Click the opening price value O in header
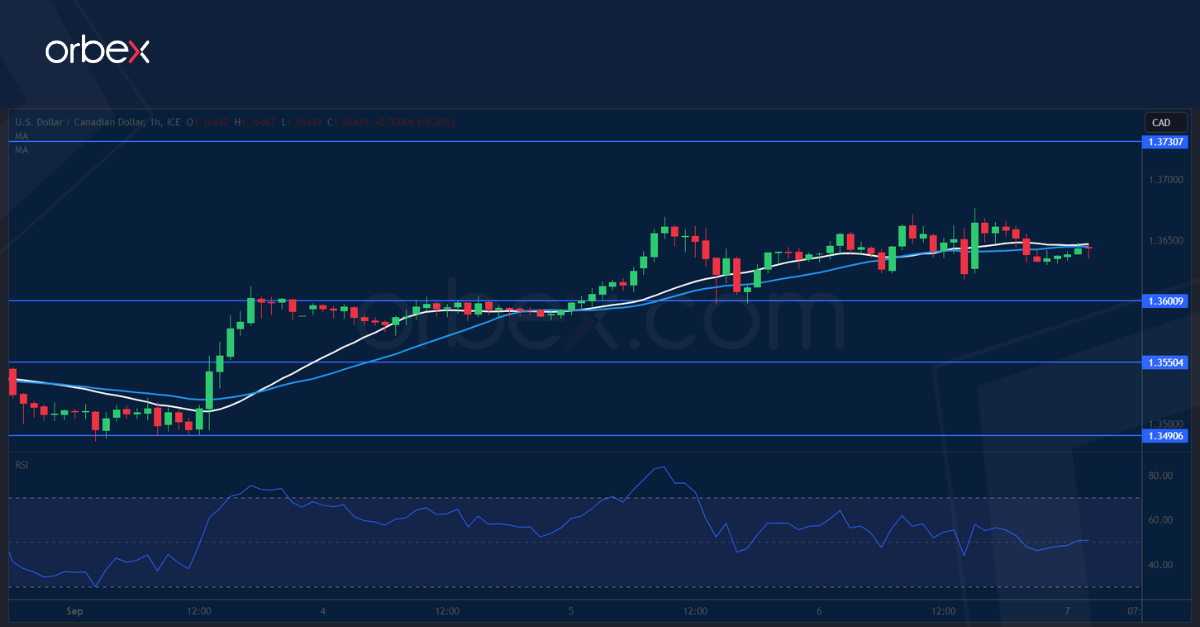 pos(207,122)
